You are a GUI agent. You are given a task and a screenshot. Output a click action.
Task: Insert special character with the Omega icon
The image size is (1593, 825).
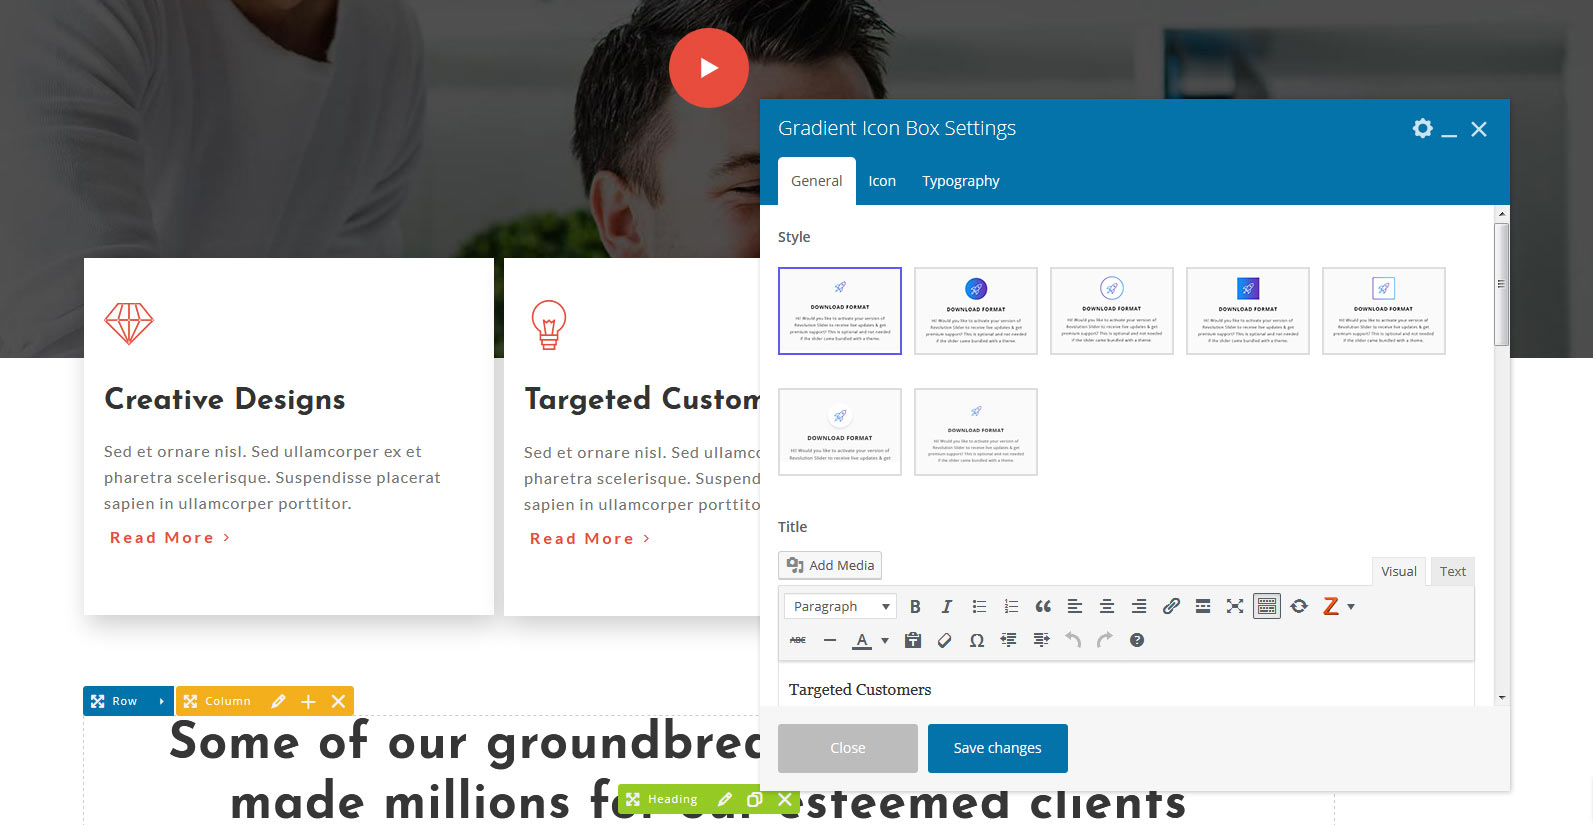[977, 640]
